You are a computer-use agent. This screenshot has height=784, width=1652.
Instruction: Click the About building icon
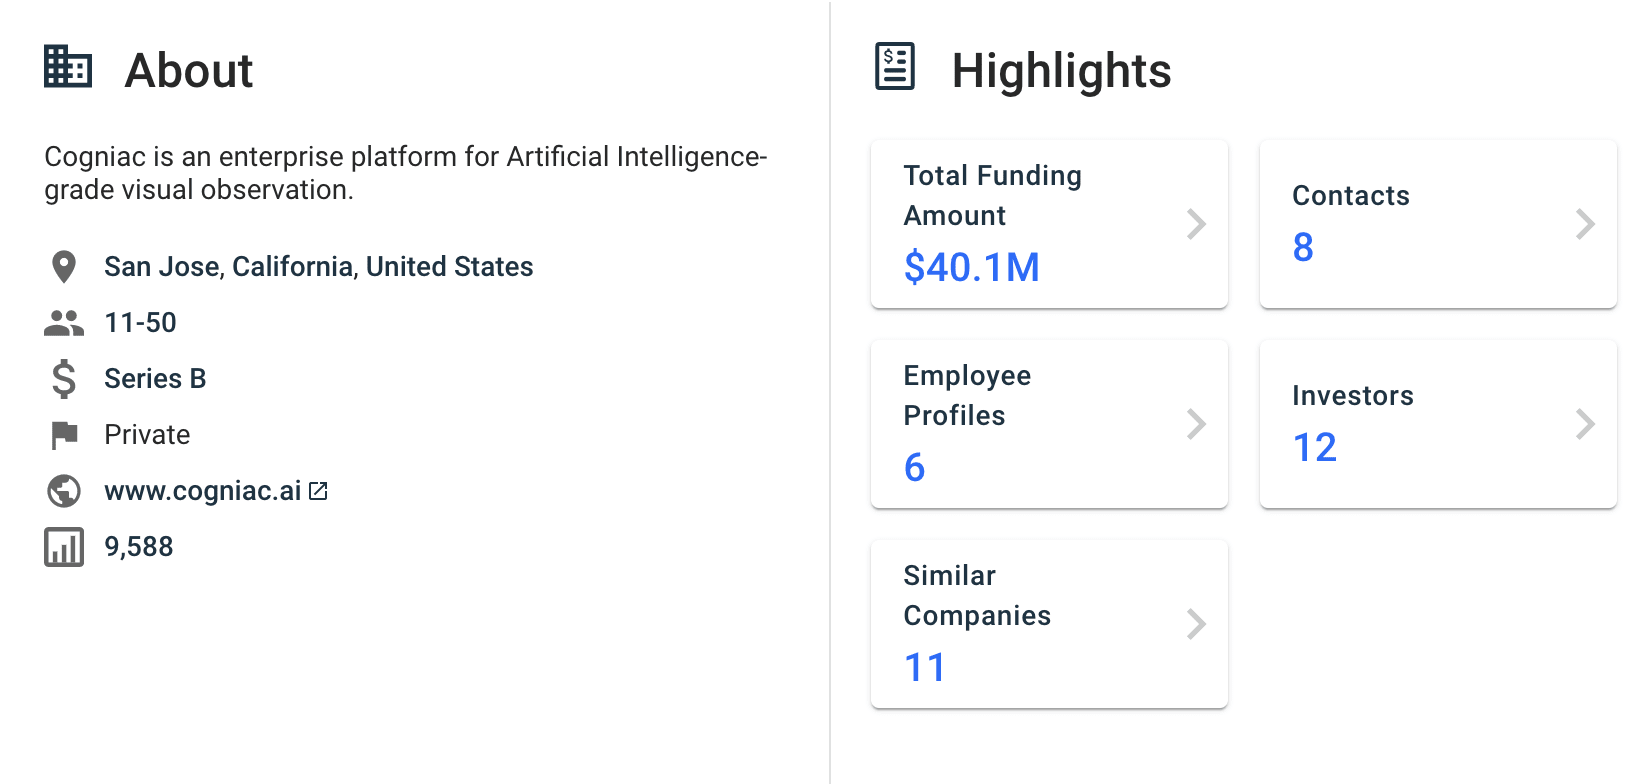[68, 67]
